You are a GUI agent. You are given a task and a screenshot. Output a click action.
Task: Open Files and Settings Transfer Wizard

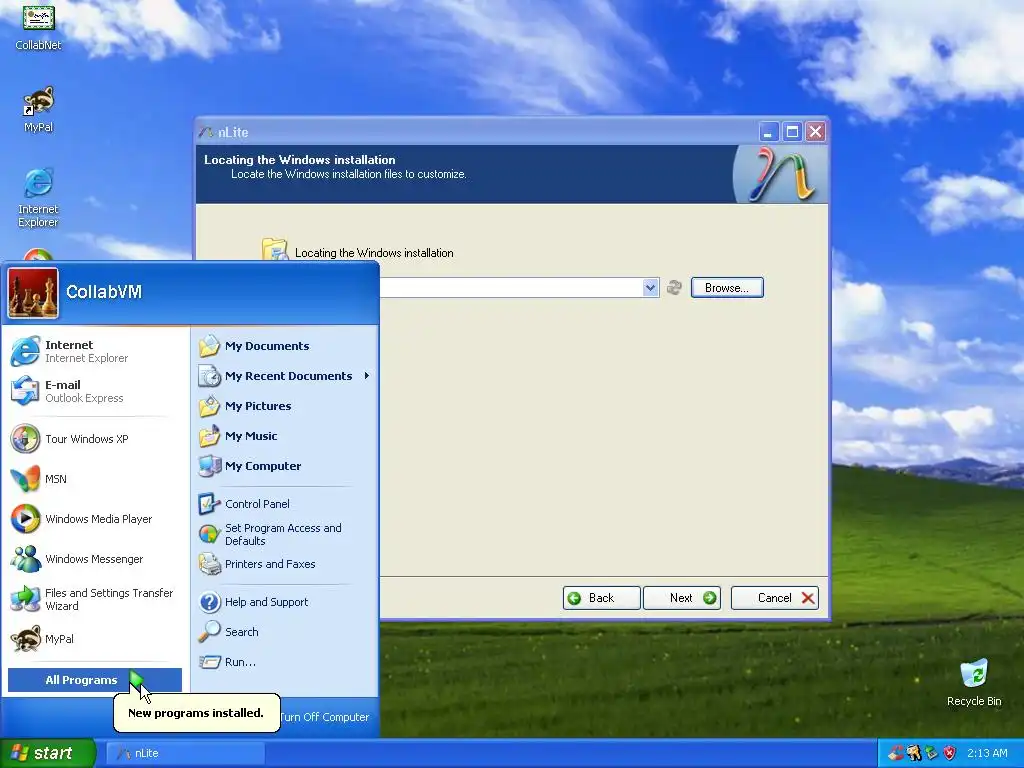click(95, 599)
